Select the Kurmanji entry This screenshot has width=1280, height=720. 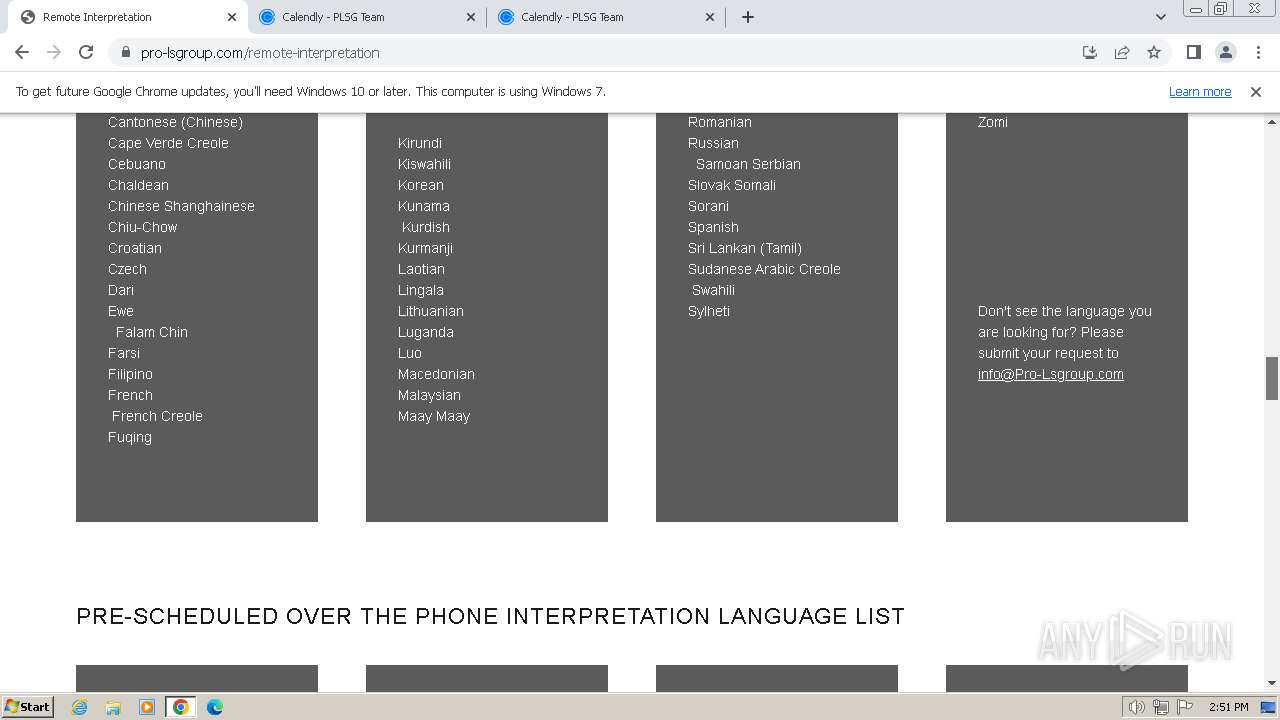pos(425,248)
